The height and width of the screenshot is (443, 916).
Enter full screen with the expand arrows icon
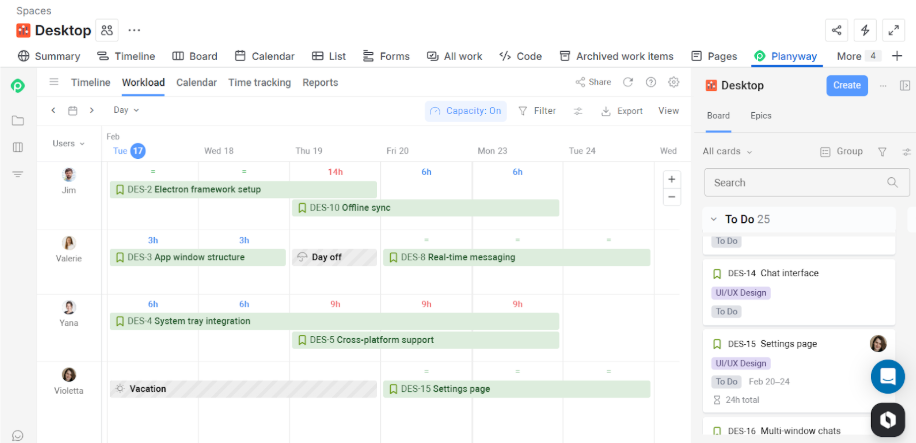(x=893, y=30)
